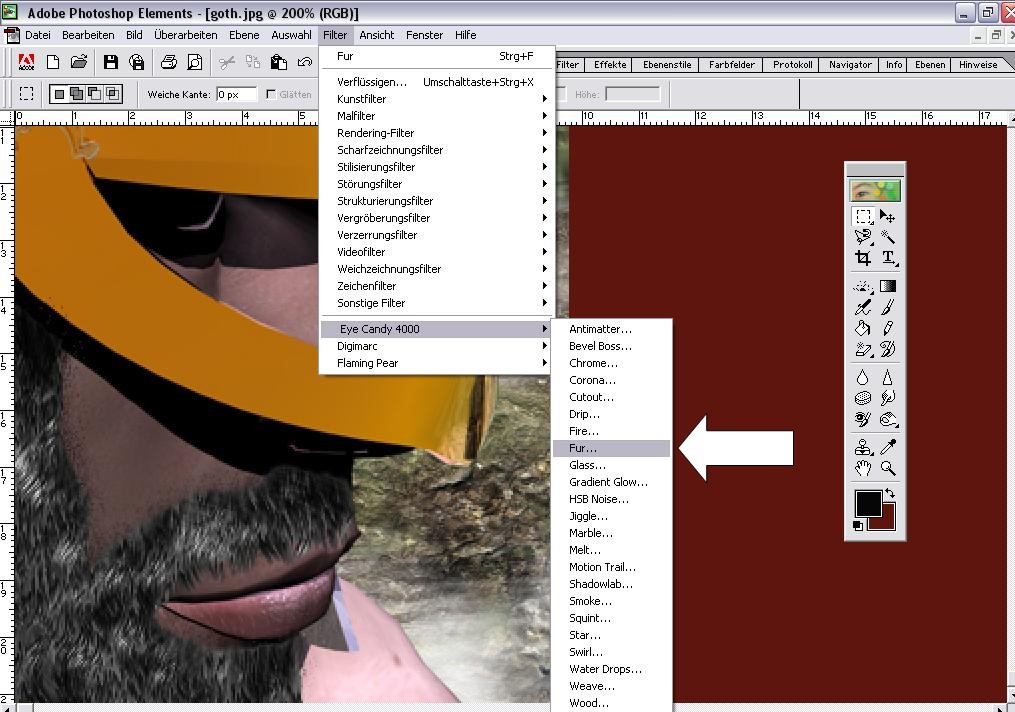
Task: Select the Crop tool
Action: pos(863,258)
